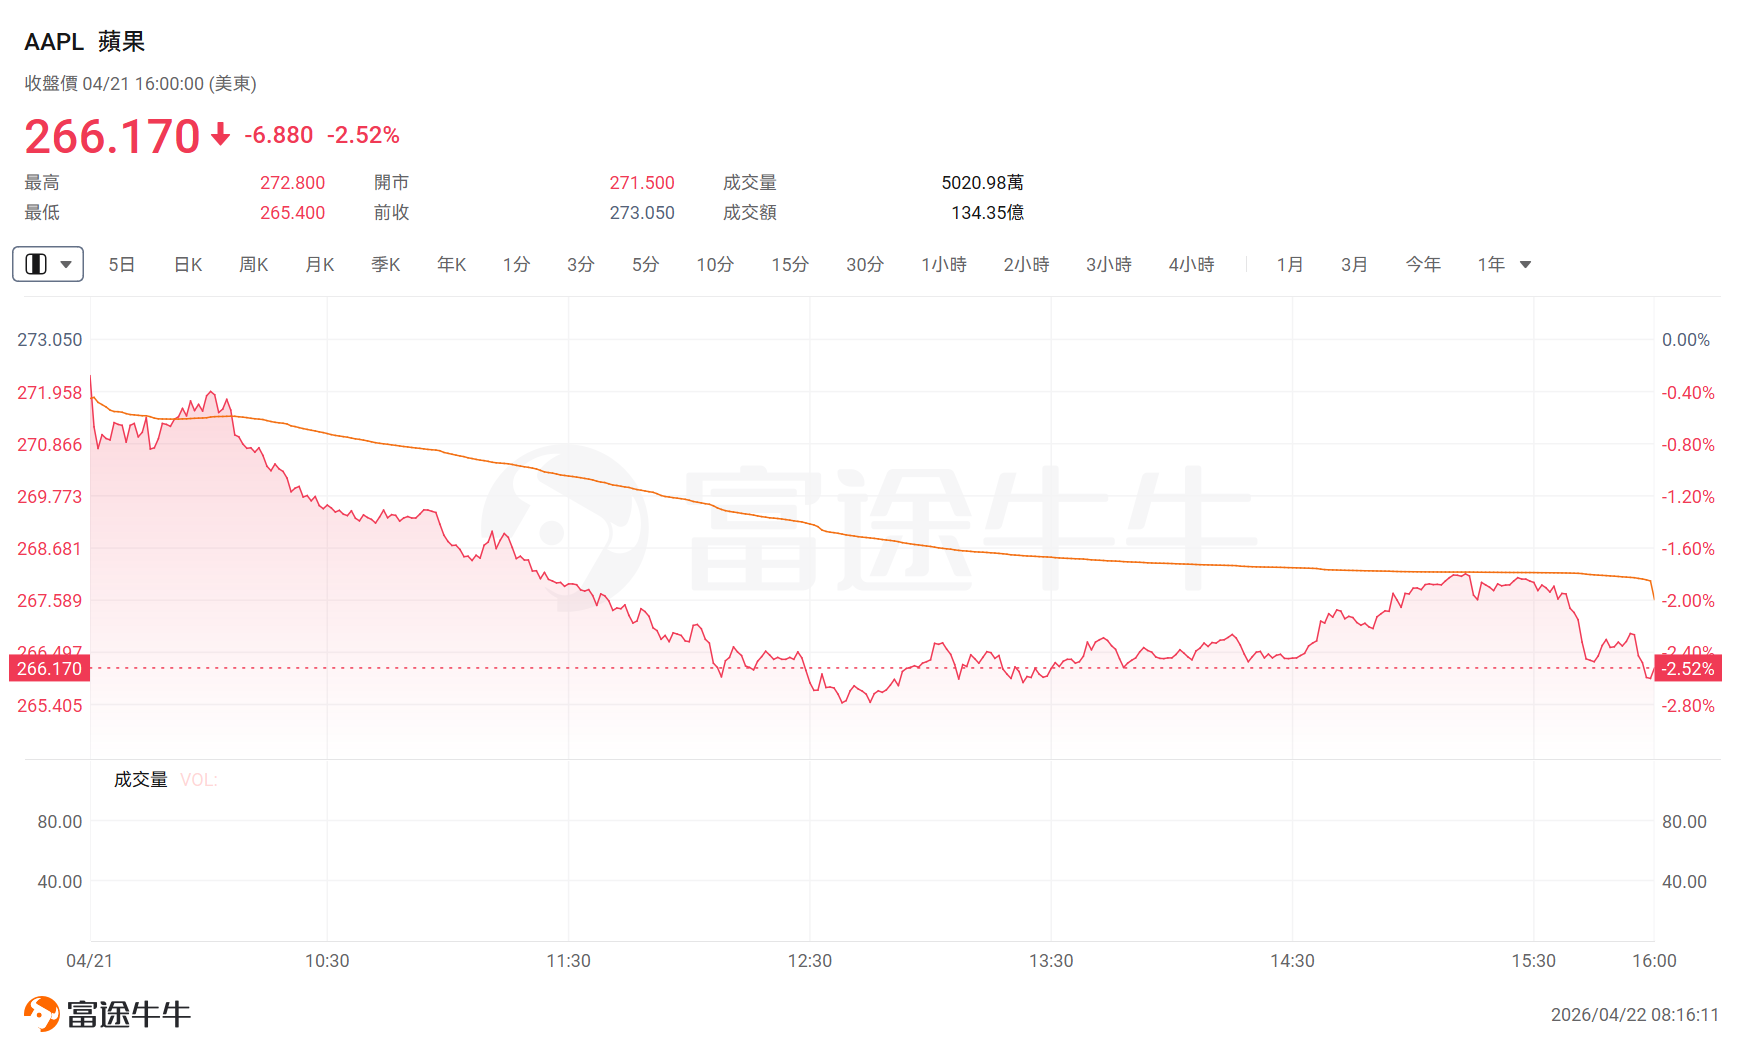1745x1055 pixels.
Task: Choose the 1小時 interval
Action: point(944,265)
